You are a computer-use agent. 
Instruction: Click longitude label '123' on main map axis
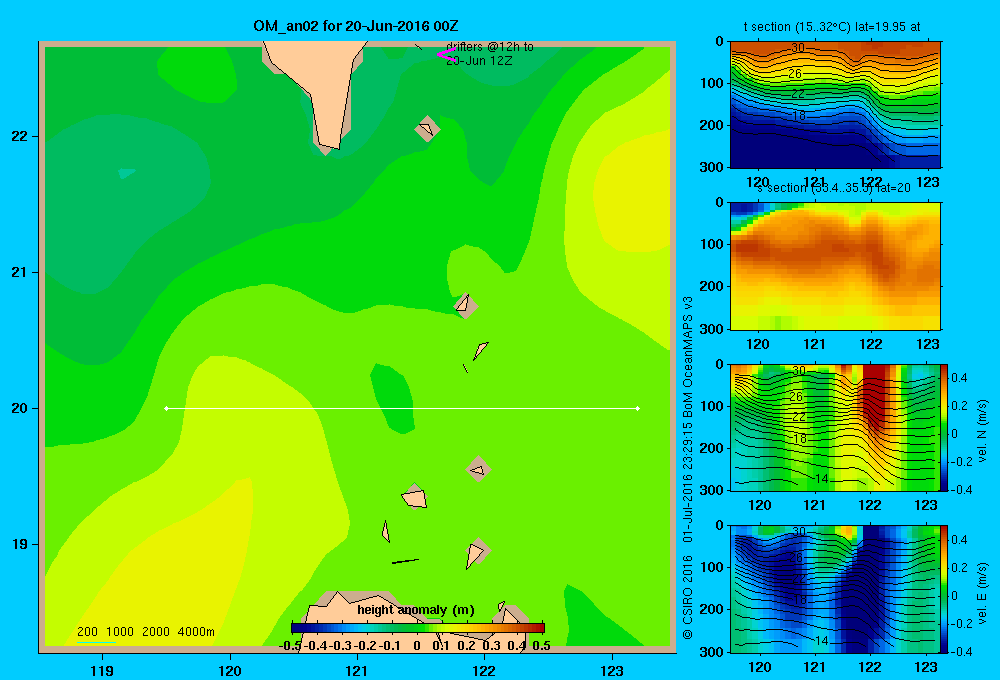click(612, 670)
